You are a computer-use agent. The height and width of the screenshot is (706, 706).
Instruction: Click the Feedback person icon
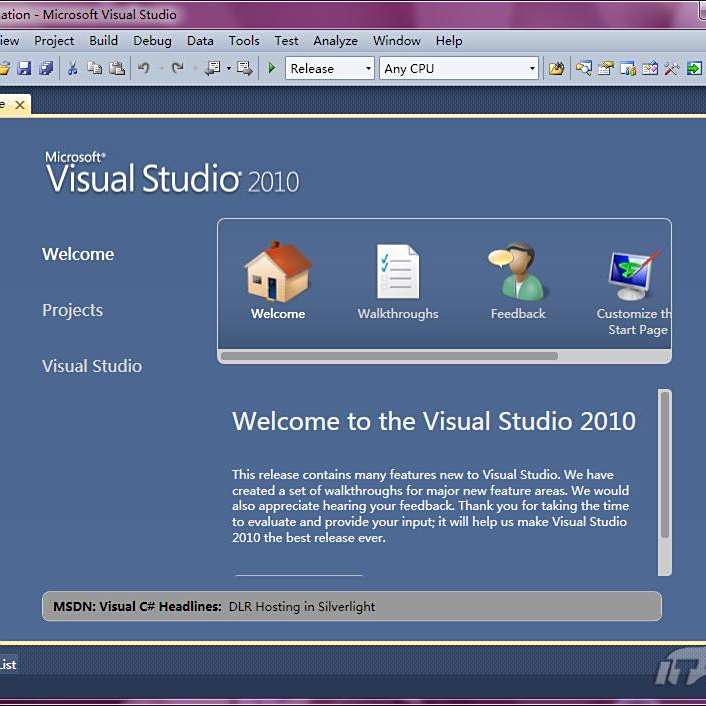[517, 272]
